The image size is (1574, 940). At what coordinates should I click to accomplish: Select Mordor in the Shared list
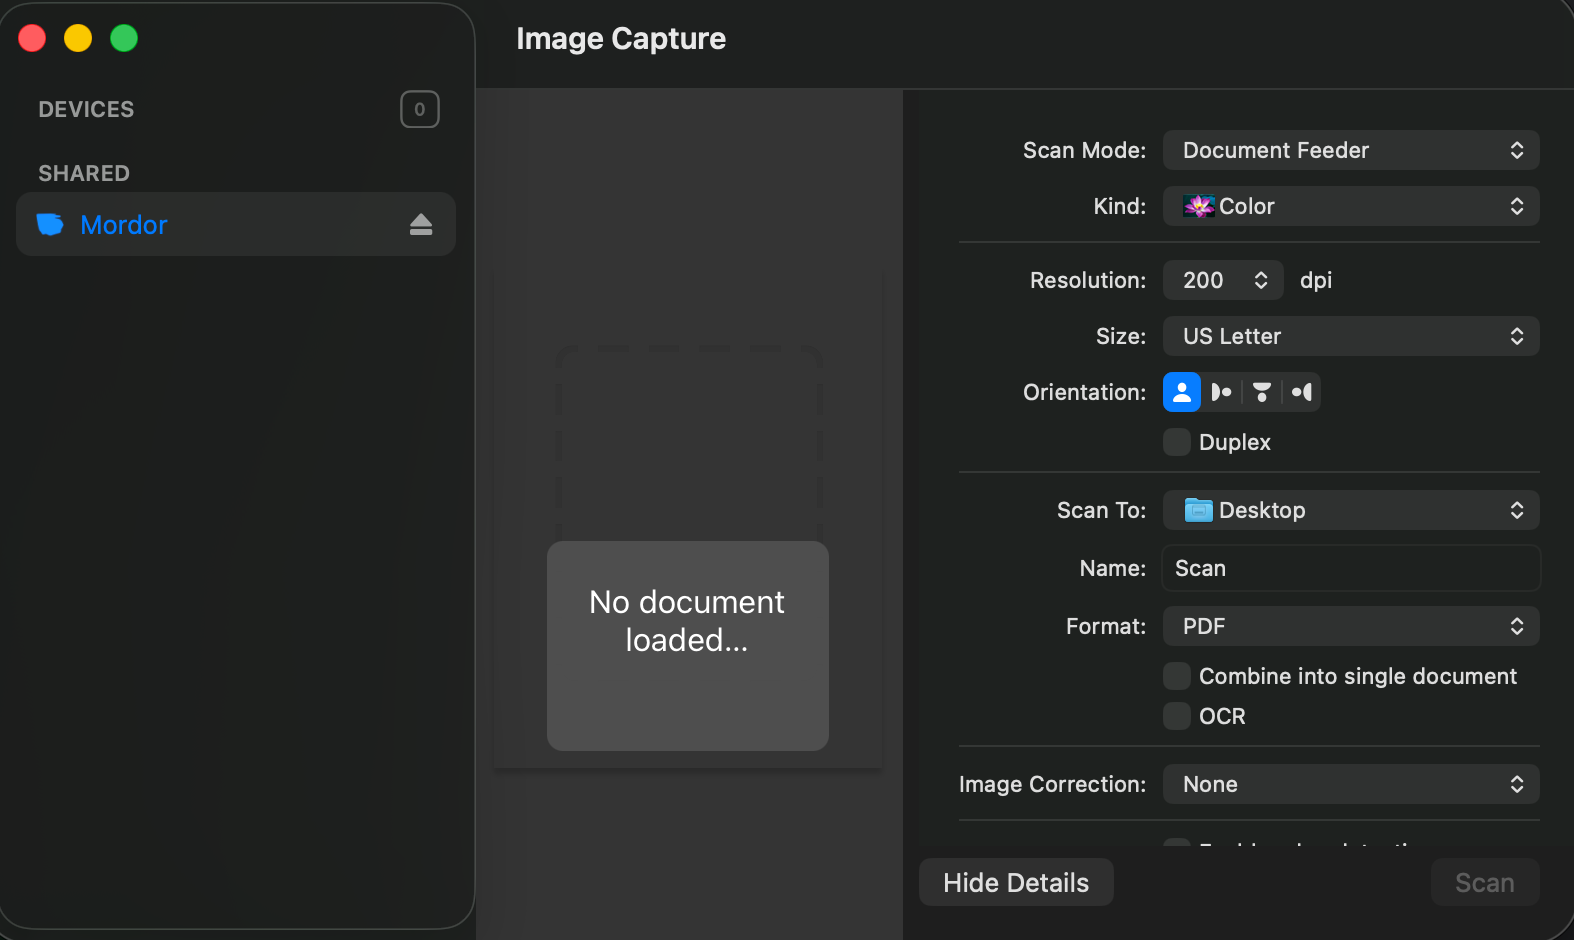pyautogui.click(x=124, y=225)
